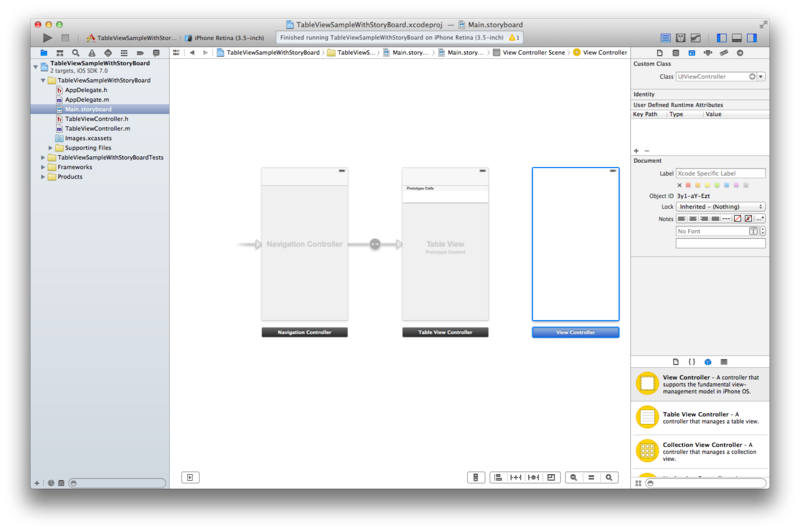Screen dimensions: 800x531
Task: Toggle the Debug area visibility
Action: click(737, 38)
